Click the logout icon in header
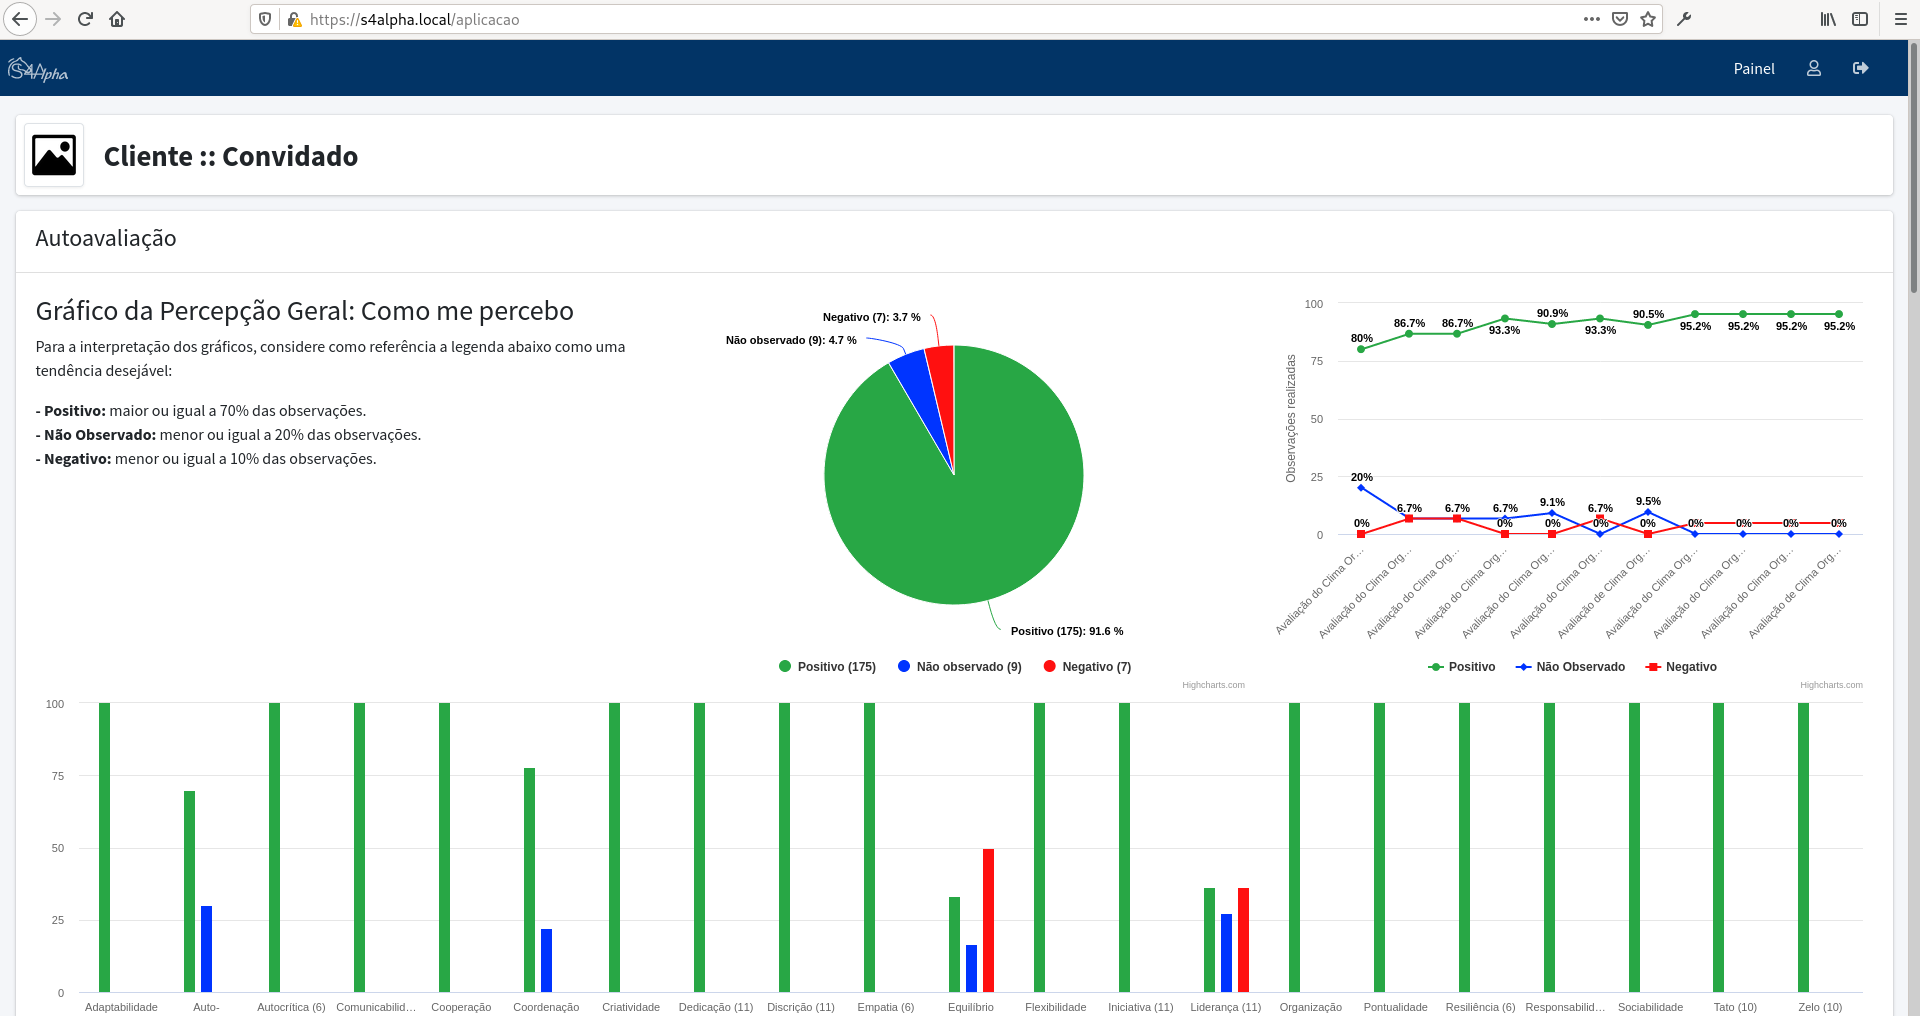 pyautogui.click(x=1860, y=68)
